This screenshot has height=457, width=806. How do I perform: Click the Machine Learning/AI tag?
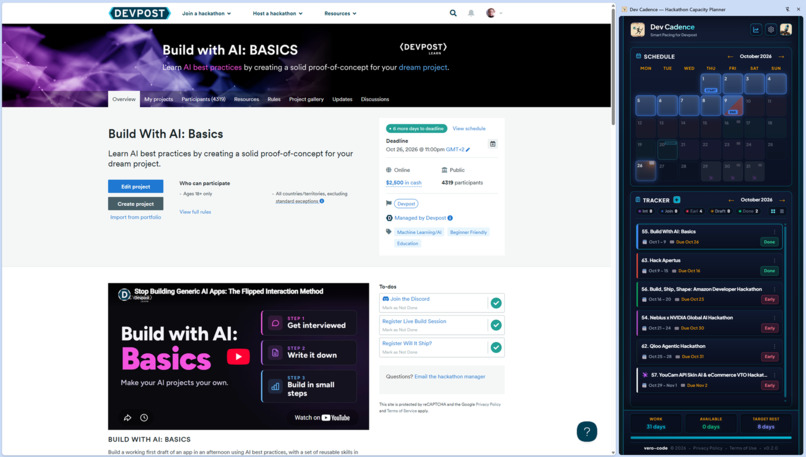click(x=419, y=232)
